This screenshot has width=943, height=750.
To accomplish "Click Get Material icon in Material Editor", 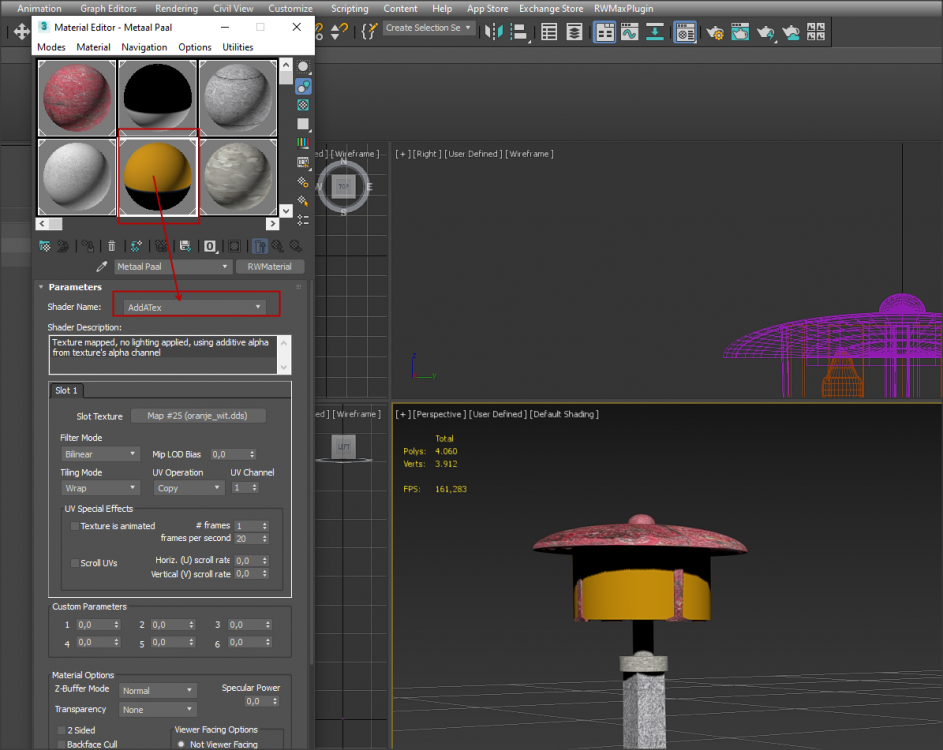I will [45, 246].
